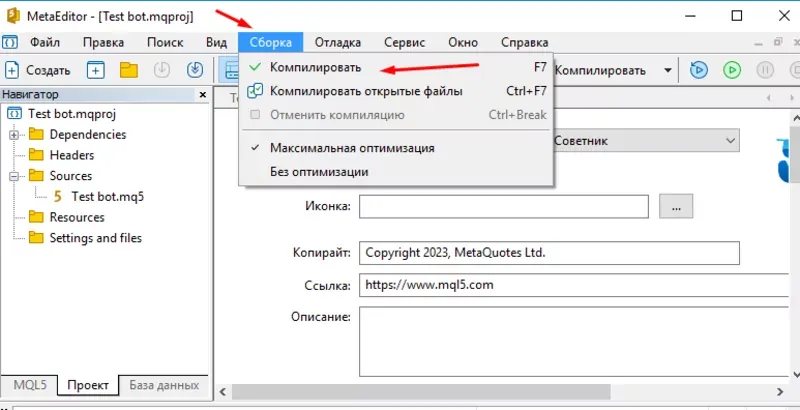Click the inner document restore icon

tap(778, 42)
